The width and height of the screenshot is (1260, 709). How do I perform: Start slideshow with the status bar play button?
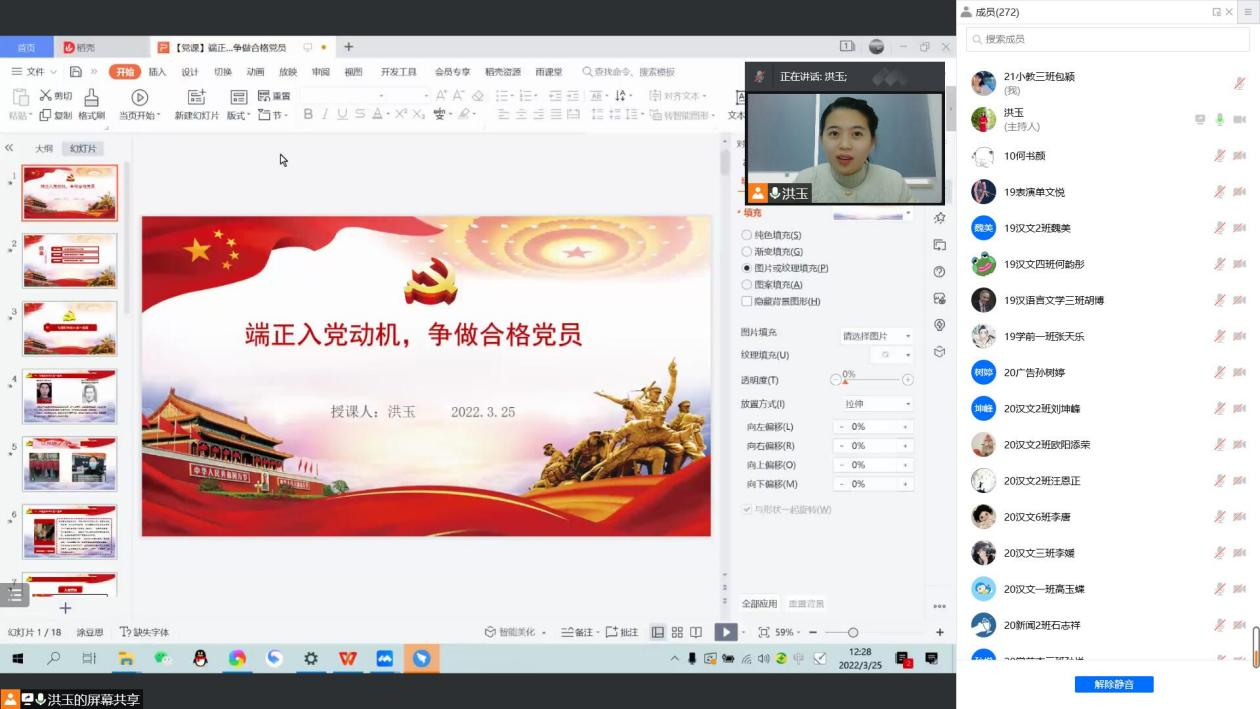(x=726, y=632)
